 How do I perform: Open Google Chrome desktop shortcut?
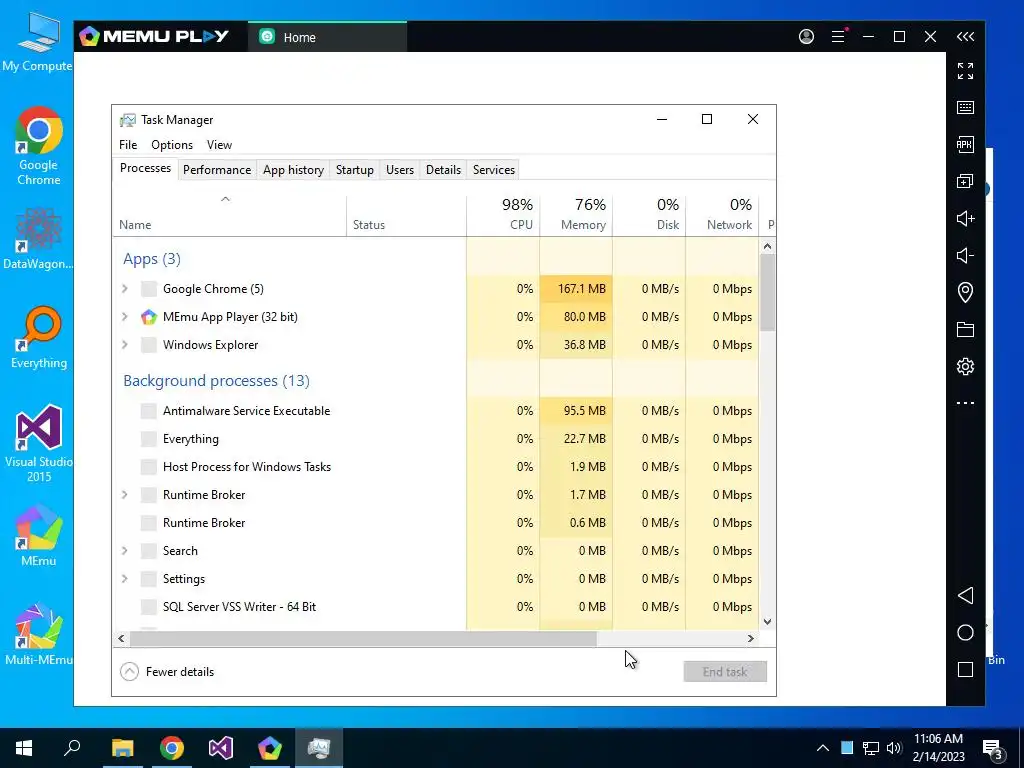click(39, 146)
